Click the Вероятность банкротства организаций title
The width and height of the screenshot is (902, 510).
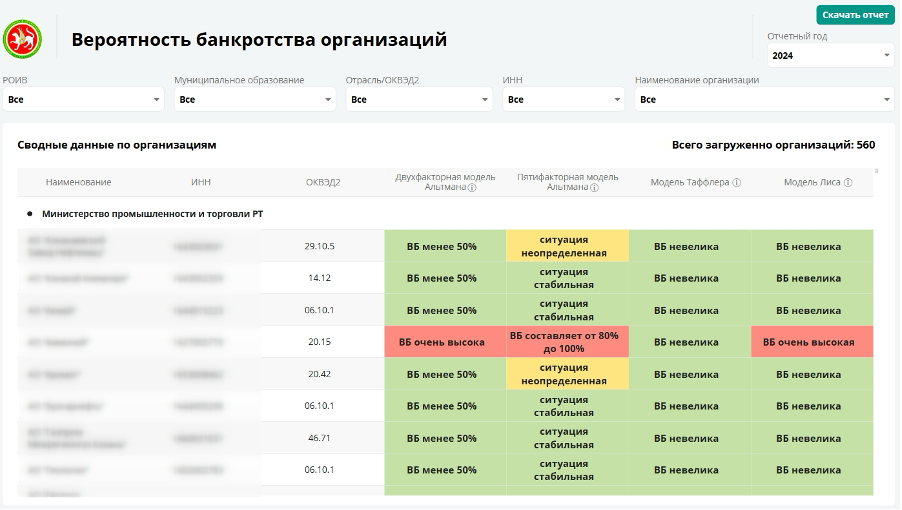[259, 40]
